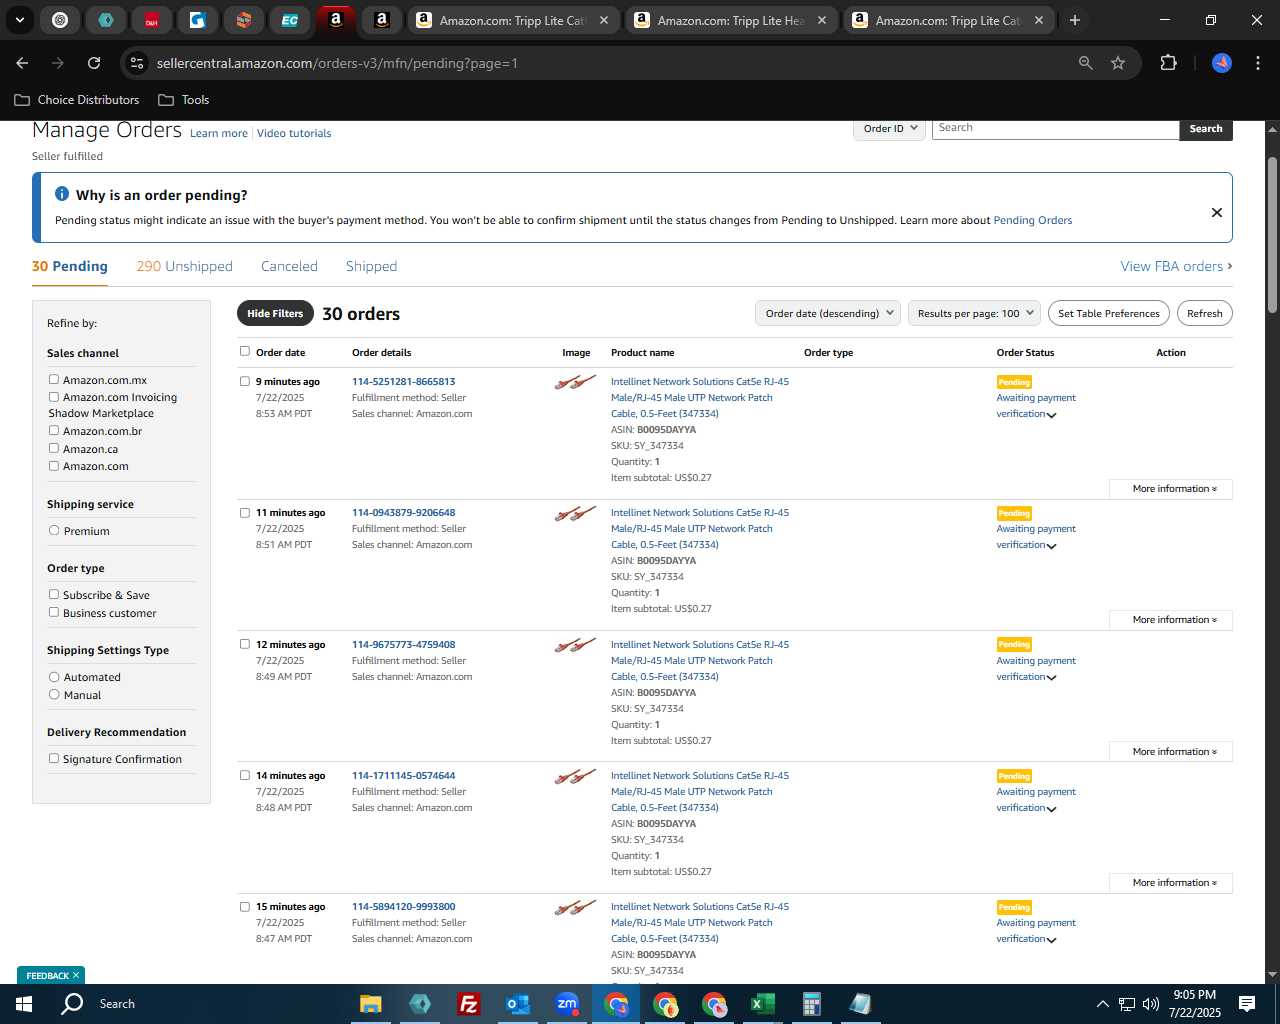Open the Order ID search type dropdown
Image resolution: width=1280 pixels, height=1024 pixels.
[x=889, y=128]
